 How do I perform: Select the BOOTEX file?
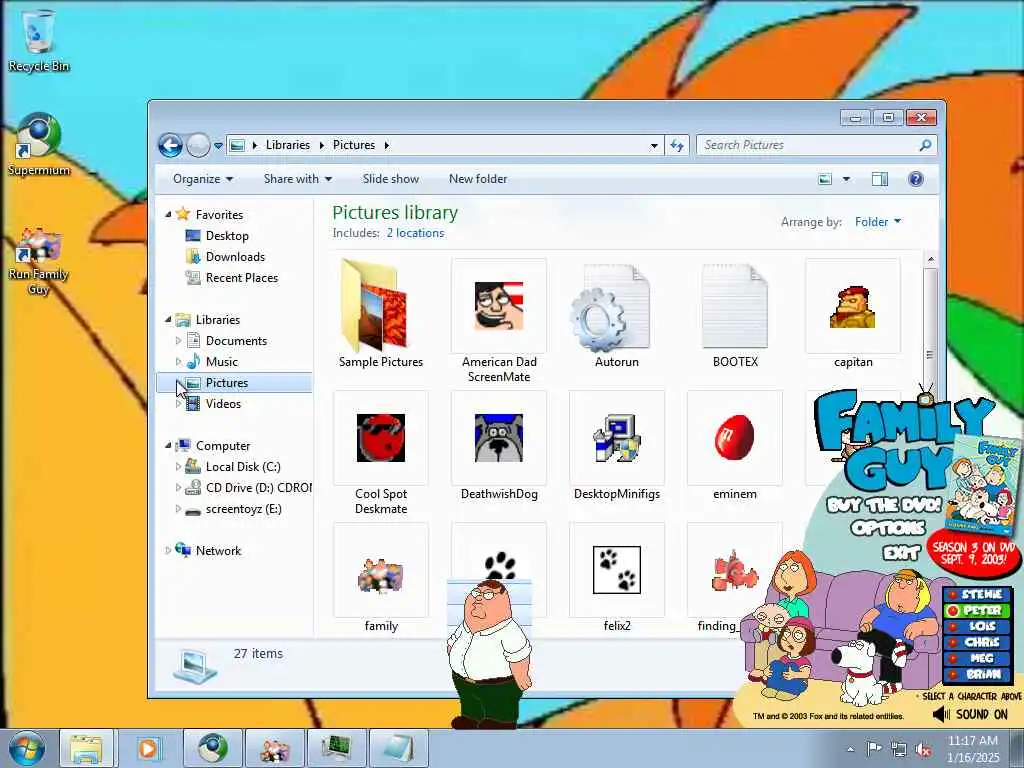point(735,315)
